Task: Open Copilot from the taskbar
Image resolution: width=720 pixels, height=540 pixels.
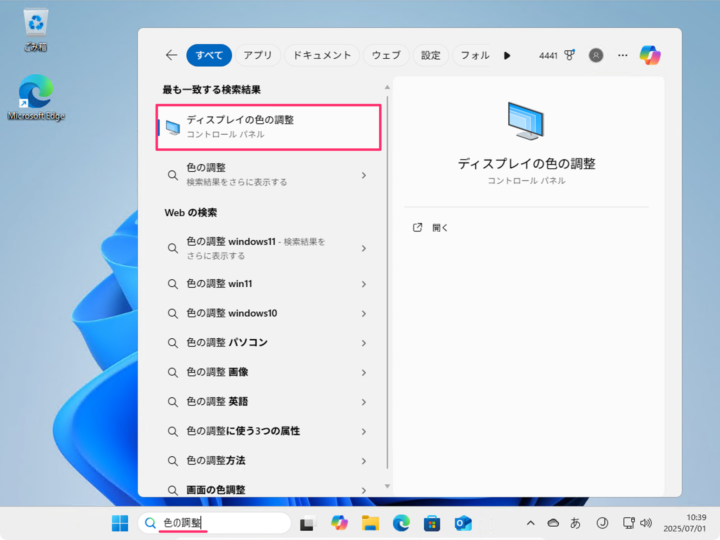Action: tap(339, 523)
